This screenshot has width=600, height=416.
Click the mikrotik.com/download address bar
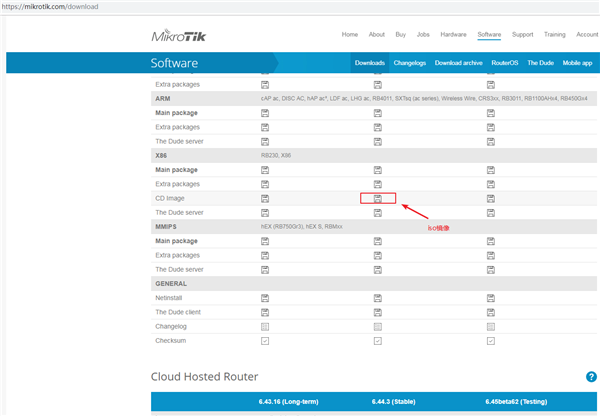pos(300,7)
